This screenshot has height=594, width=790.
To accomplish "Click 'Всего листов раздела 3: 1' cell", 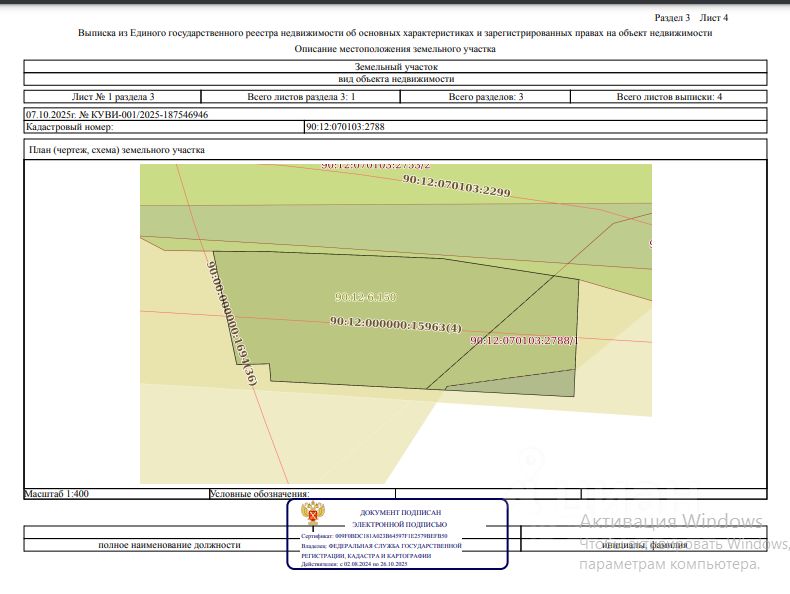I will tap(301, 97).
